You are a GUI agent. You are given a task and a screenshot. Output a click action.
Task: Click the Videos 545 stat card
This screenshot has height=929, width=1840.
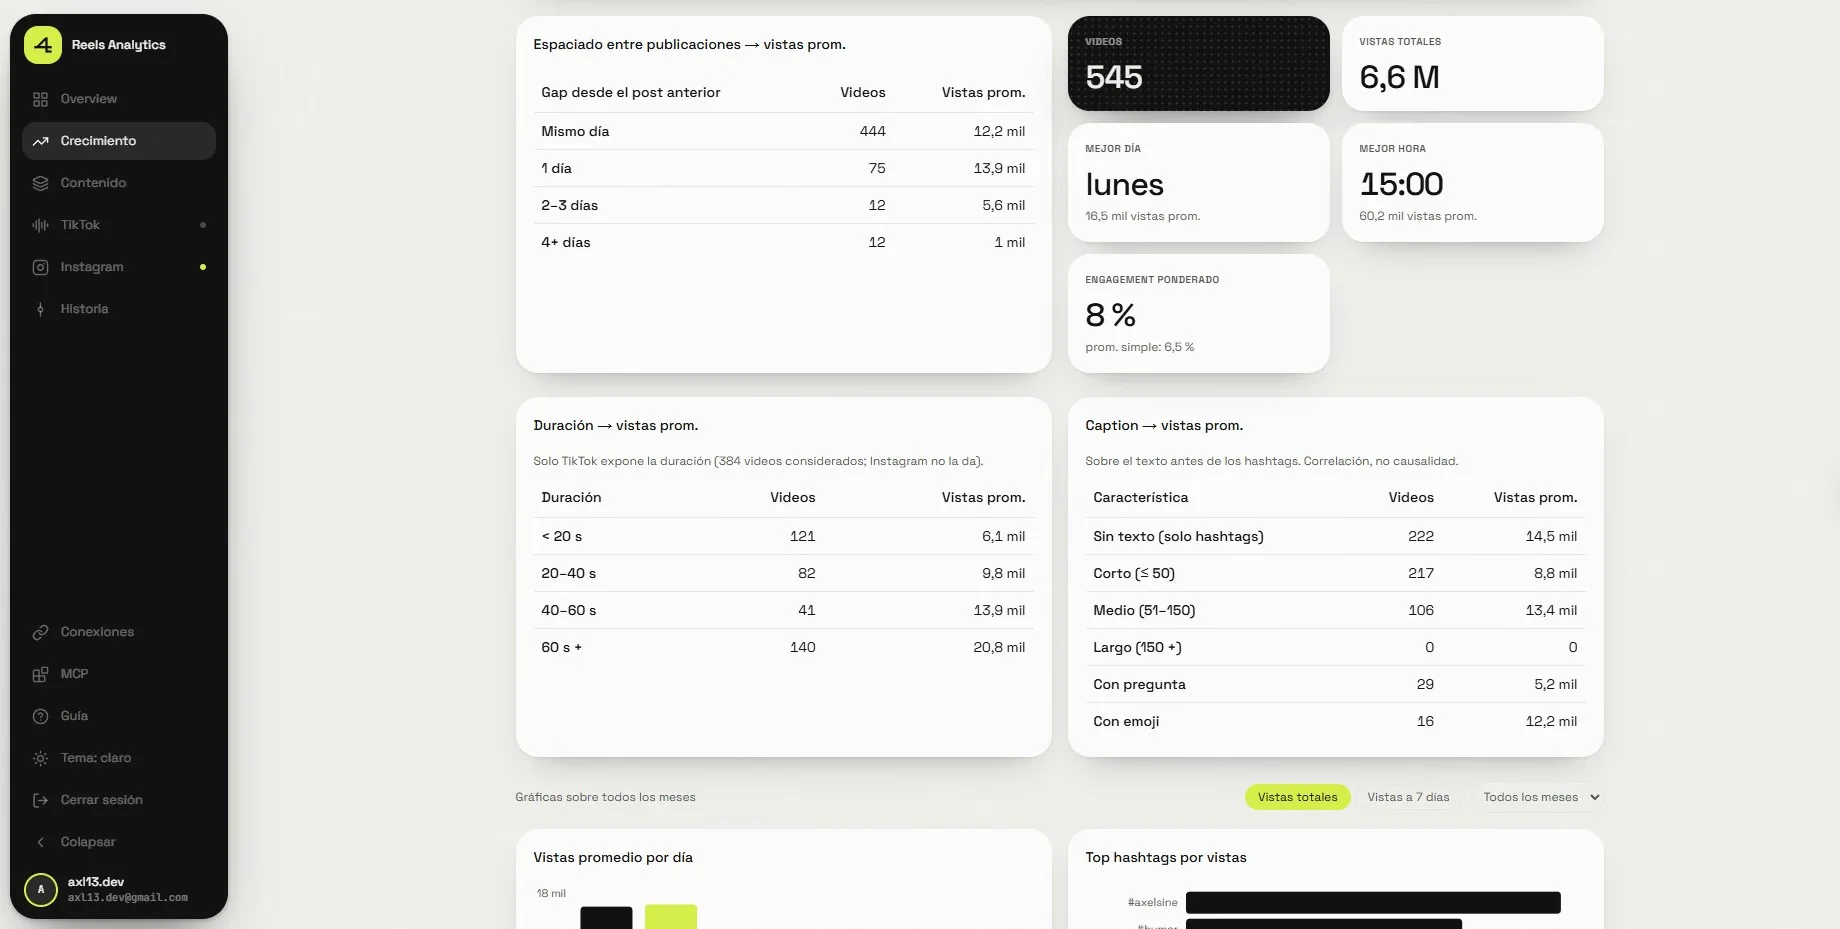[1199, 63]
